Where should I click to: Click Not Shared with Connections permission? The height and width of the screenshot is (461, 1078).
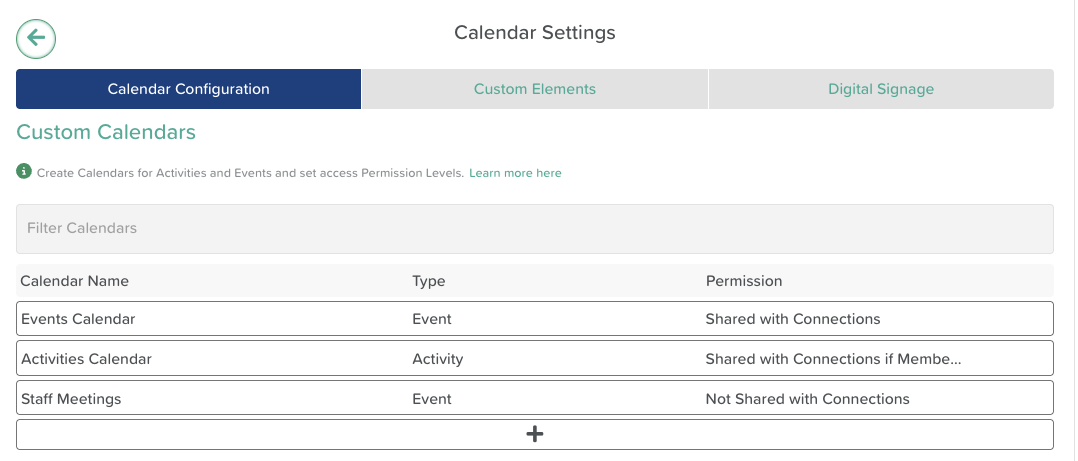click(x=807, y=399)
